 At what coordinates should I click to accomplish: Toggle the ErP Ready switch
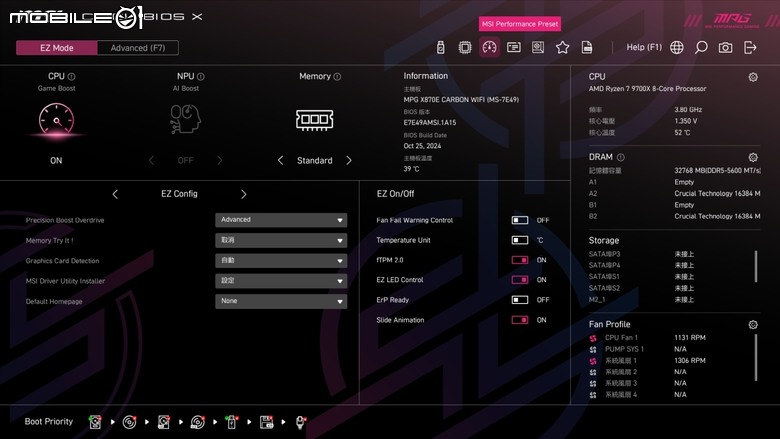(520, 299)
